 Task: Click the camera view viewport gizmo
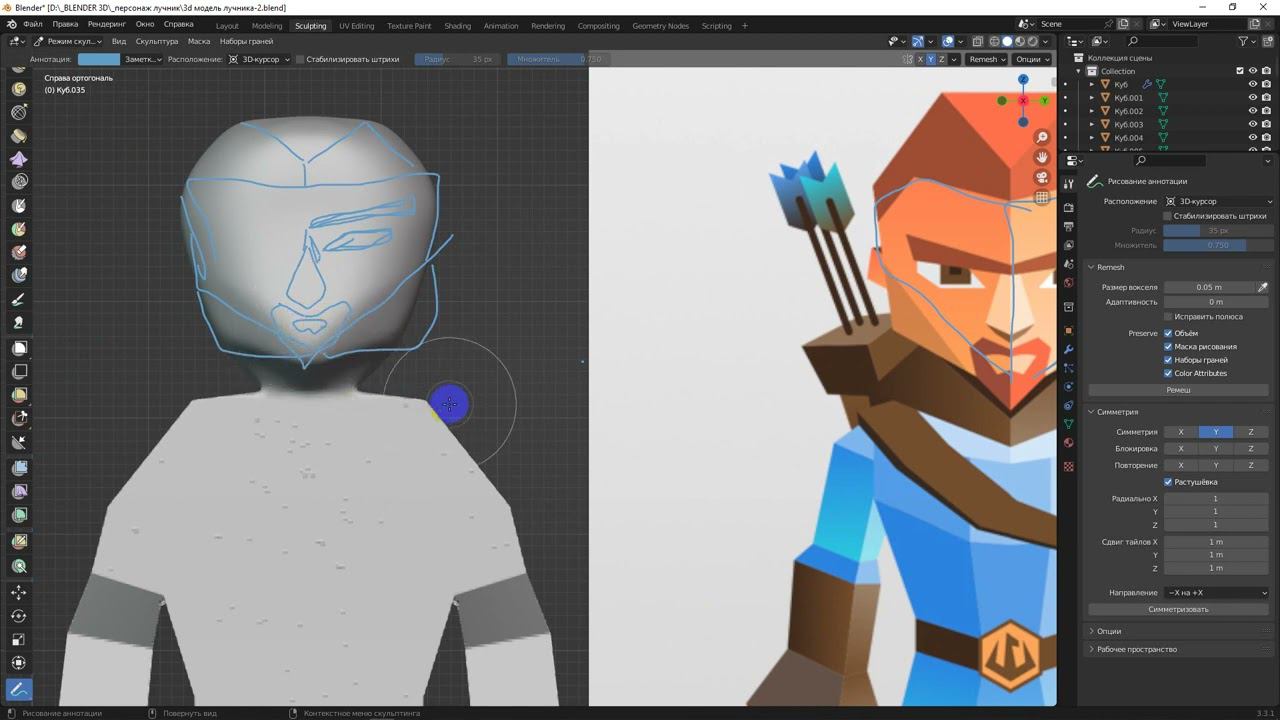coord(1042,177)
